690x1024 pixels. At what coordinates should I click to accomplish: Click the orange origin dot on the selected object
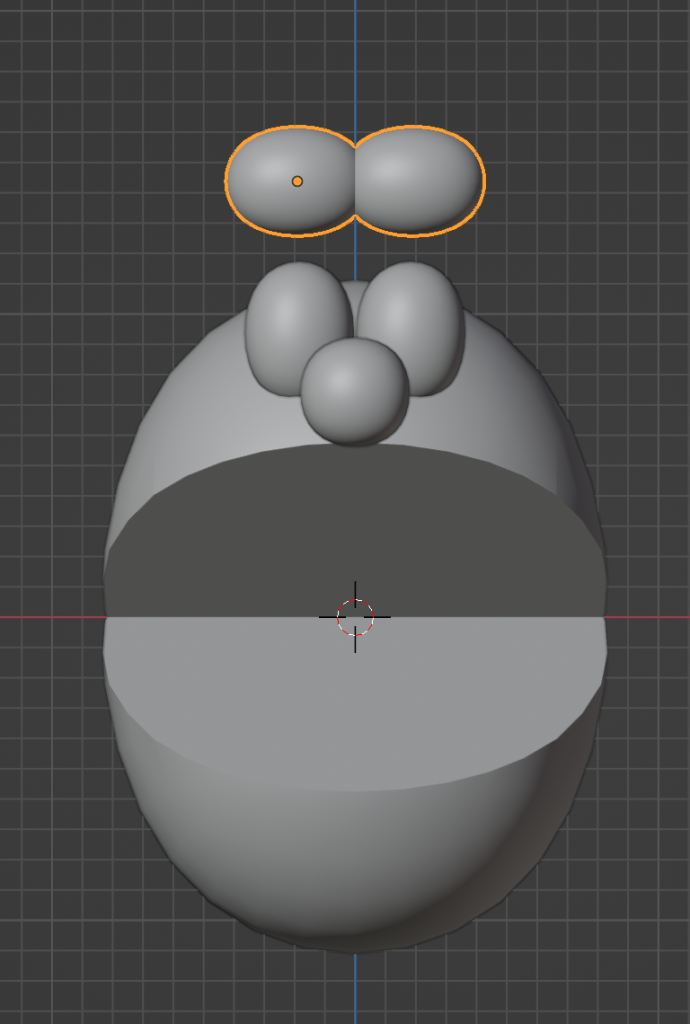click(297, 181)
